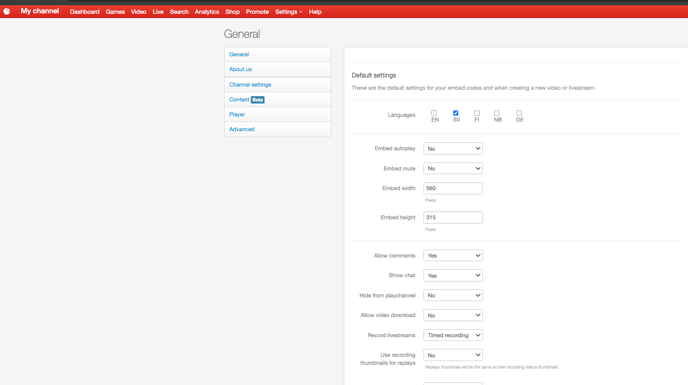Open the Embed mute dropdown
The height and width of the screenshot is (385, 688).
453,168
